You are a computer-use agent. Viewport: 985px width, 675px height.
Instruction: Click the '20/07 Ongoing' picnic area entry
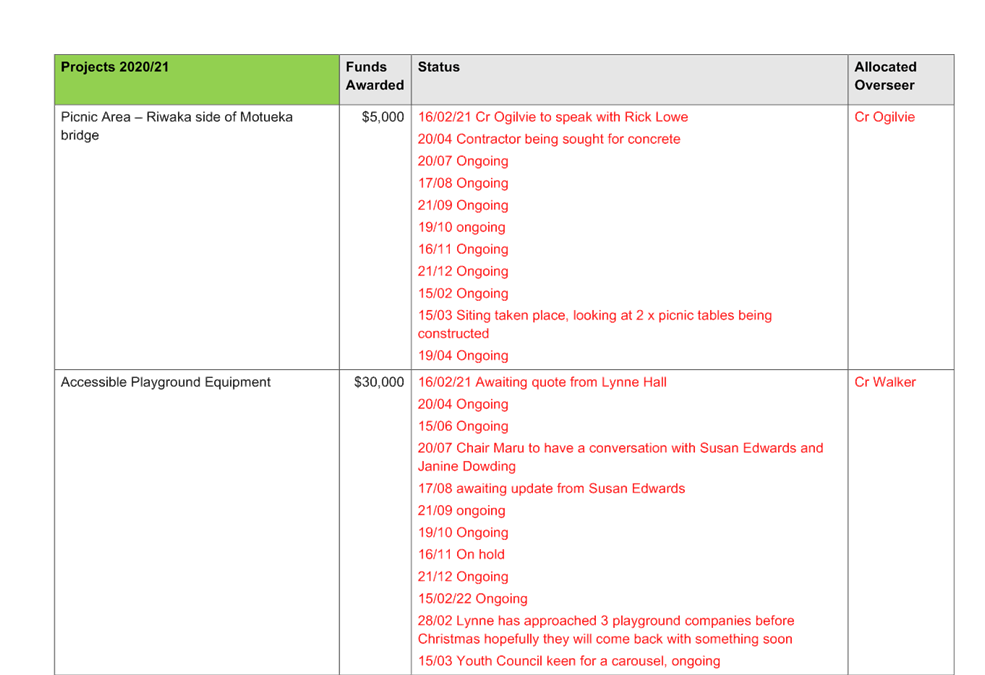(x=463, y=161)
